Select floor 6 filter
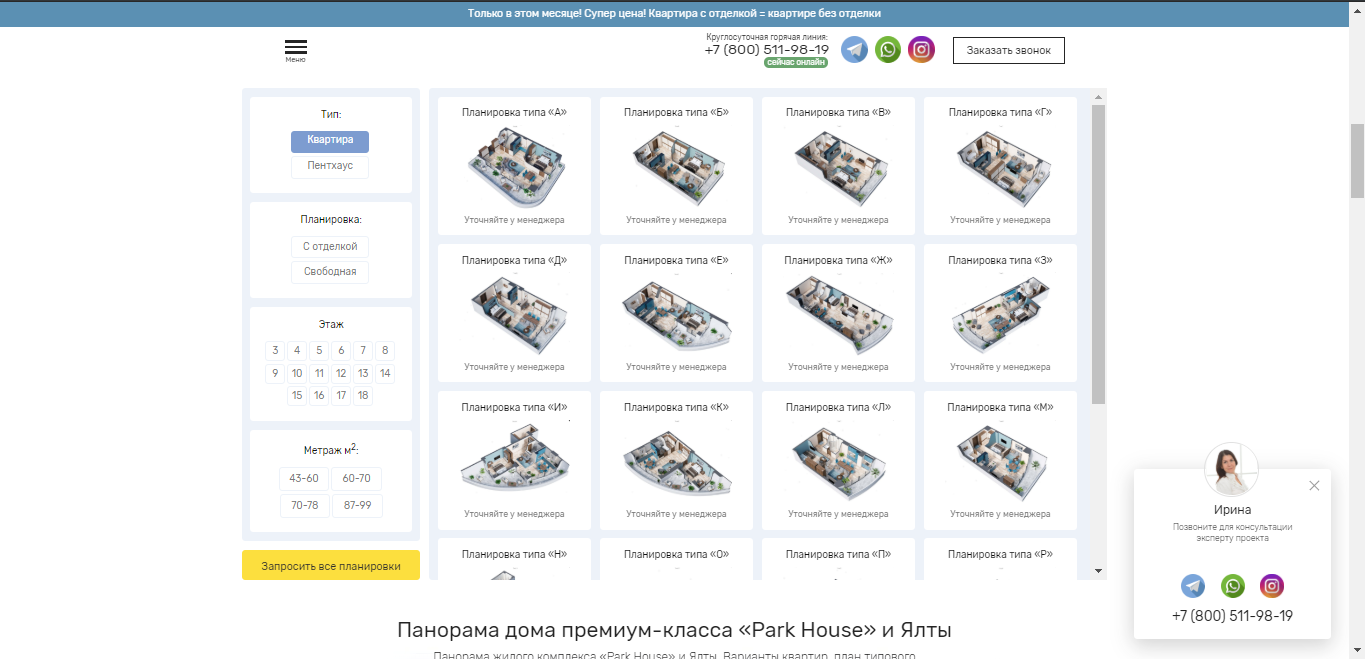1365x659 pixels. [341, 350]
